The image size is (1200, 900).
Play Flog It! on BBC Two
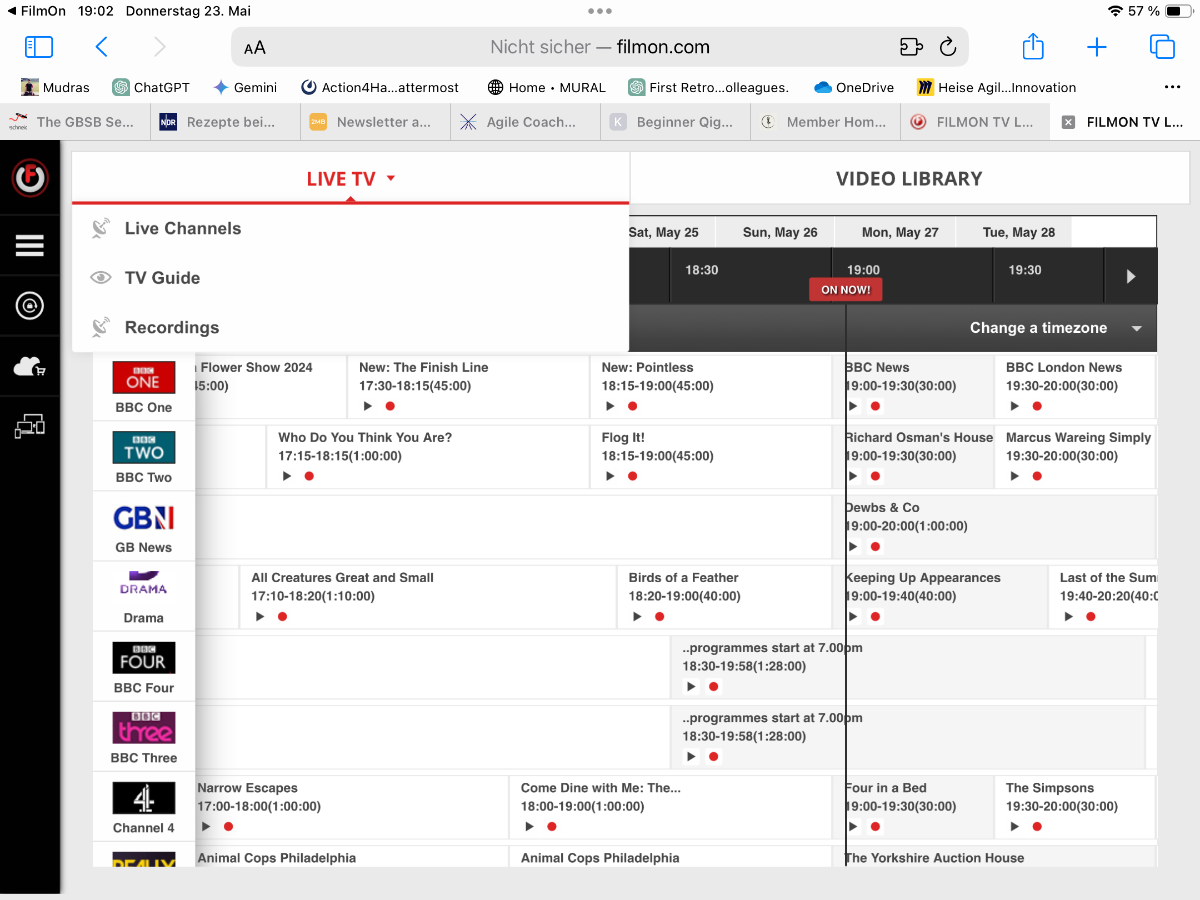coord(610,476)
